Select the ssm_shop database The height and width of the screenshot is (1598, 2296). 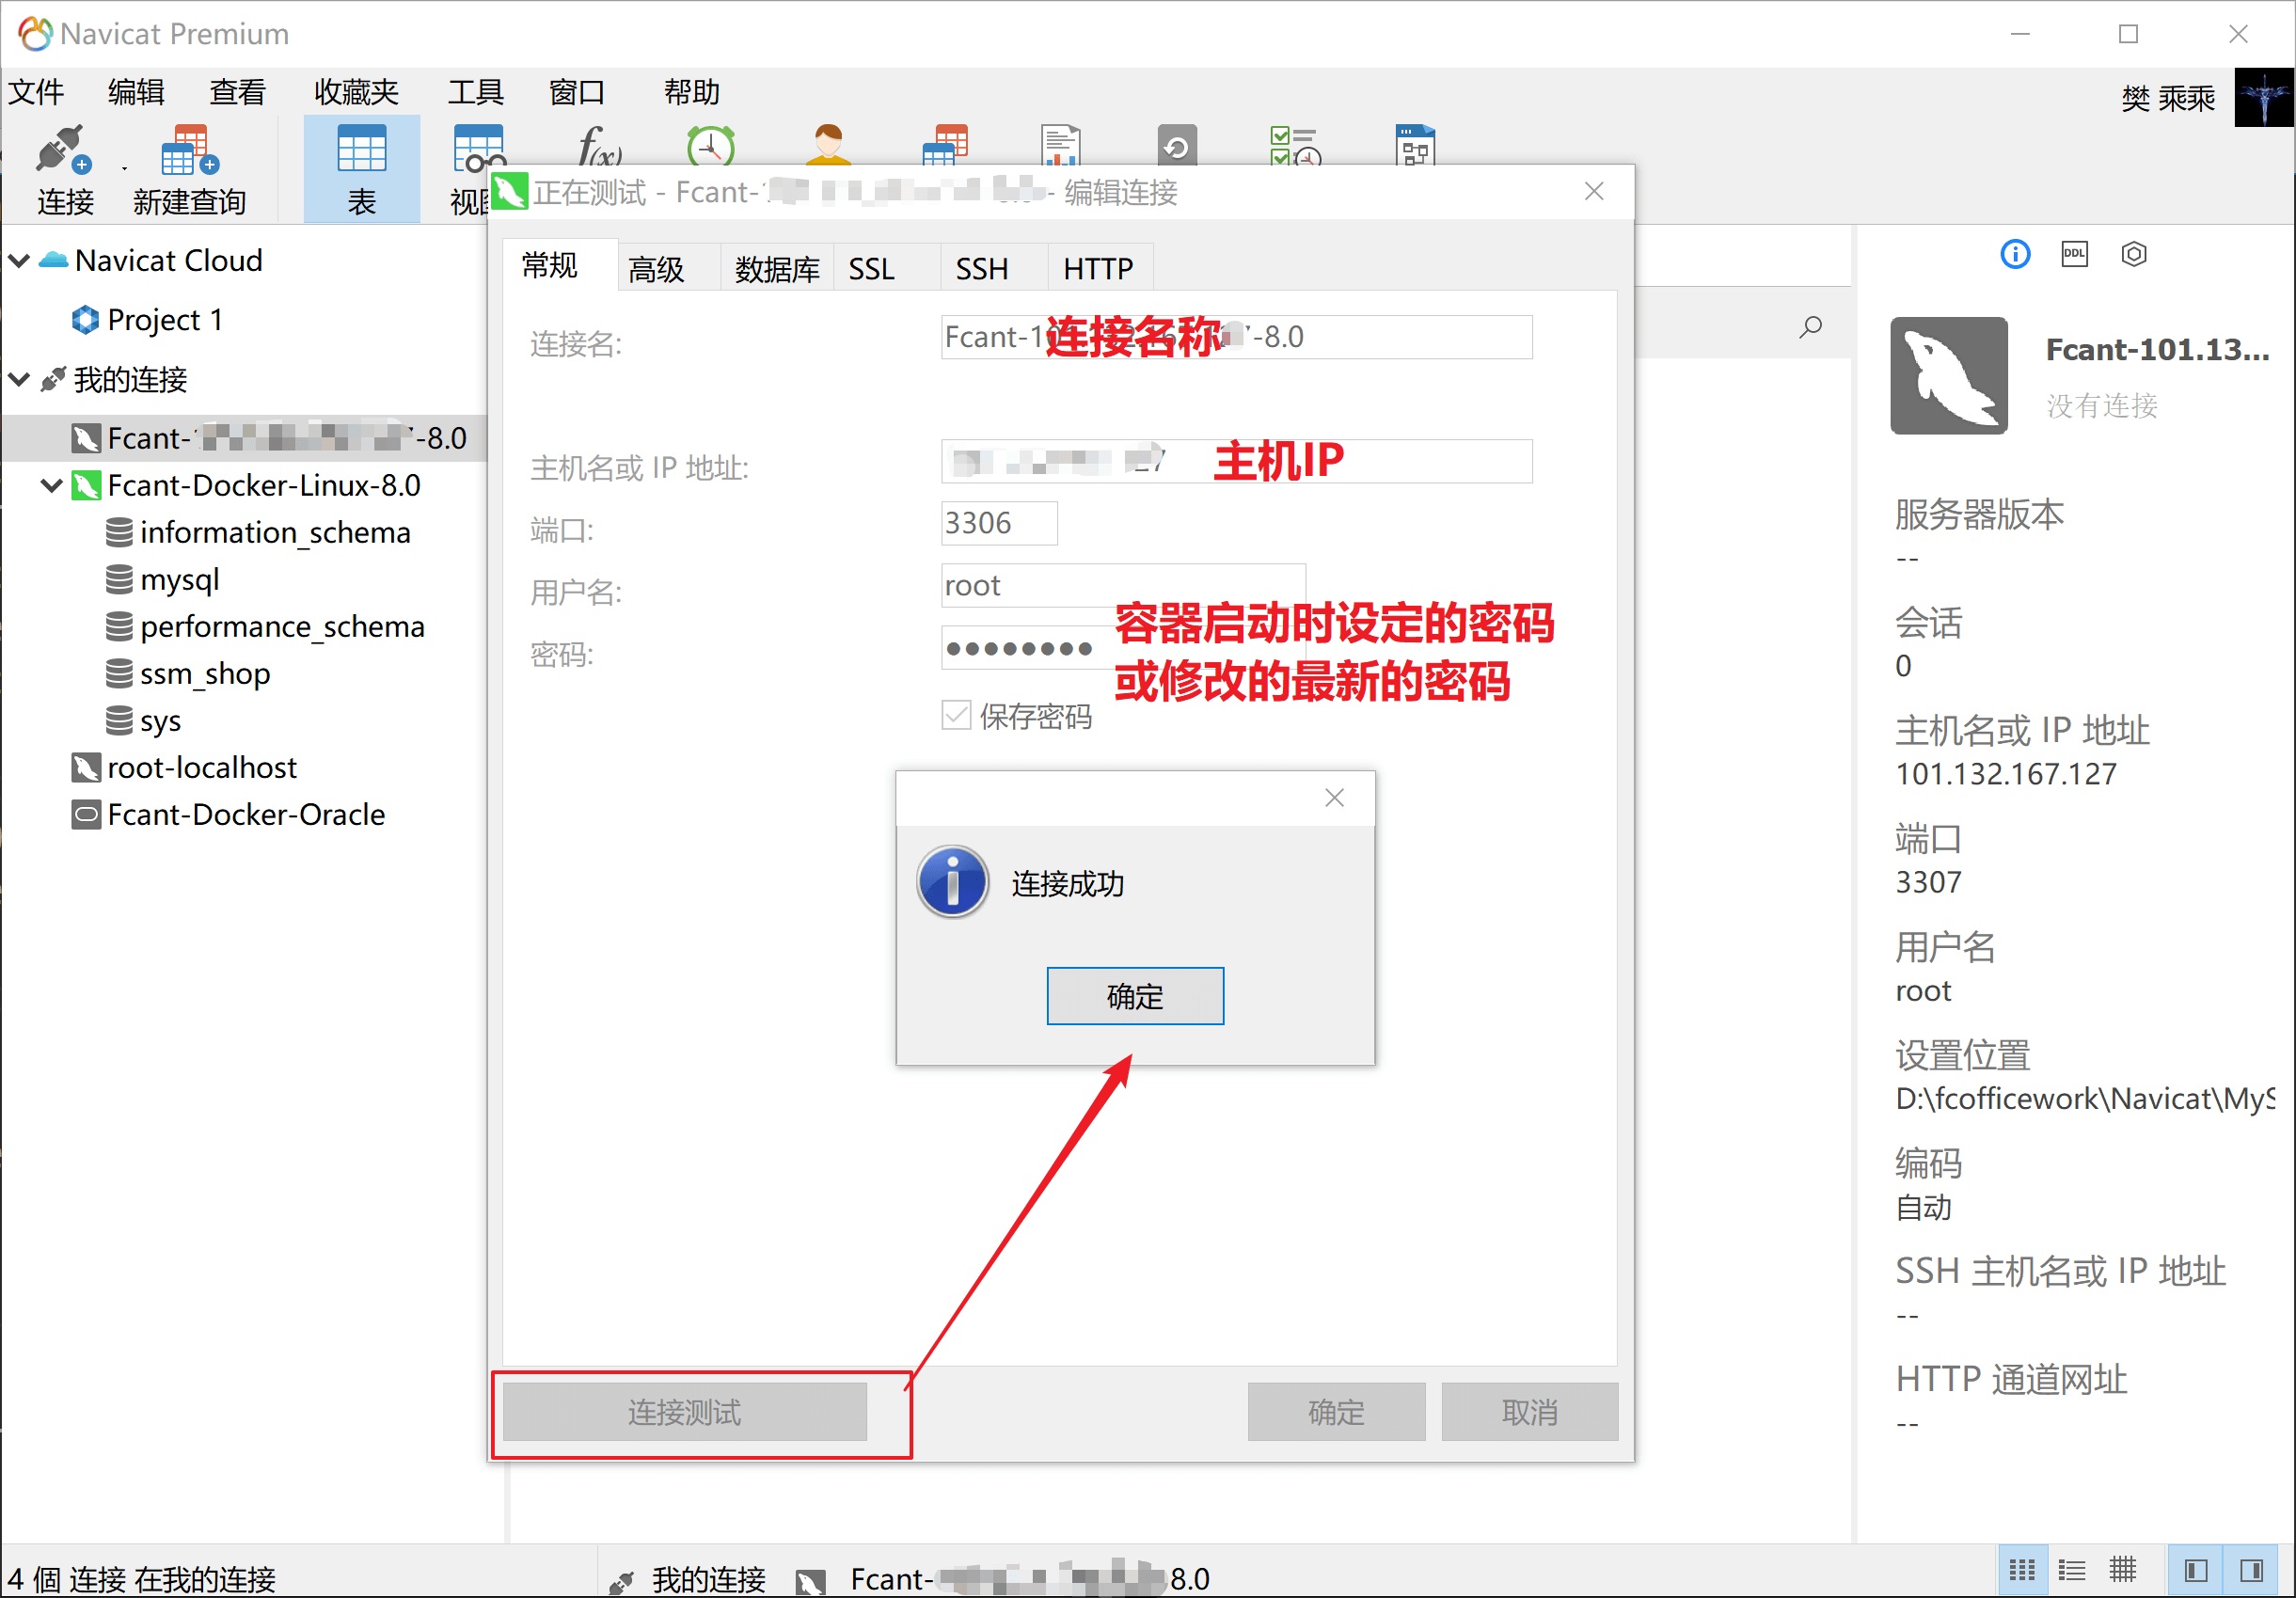(x=204, y=674)
